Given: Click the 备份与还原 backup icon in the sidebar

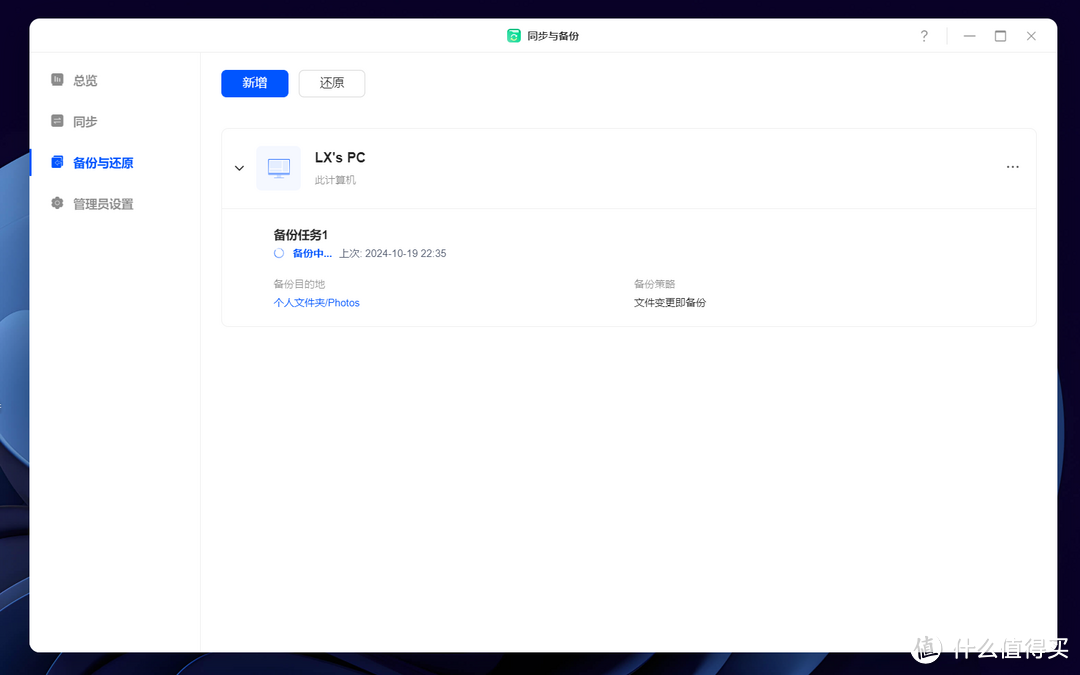Looking at the screenshot, I should (57, 162).
